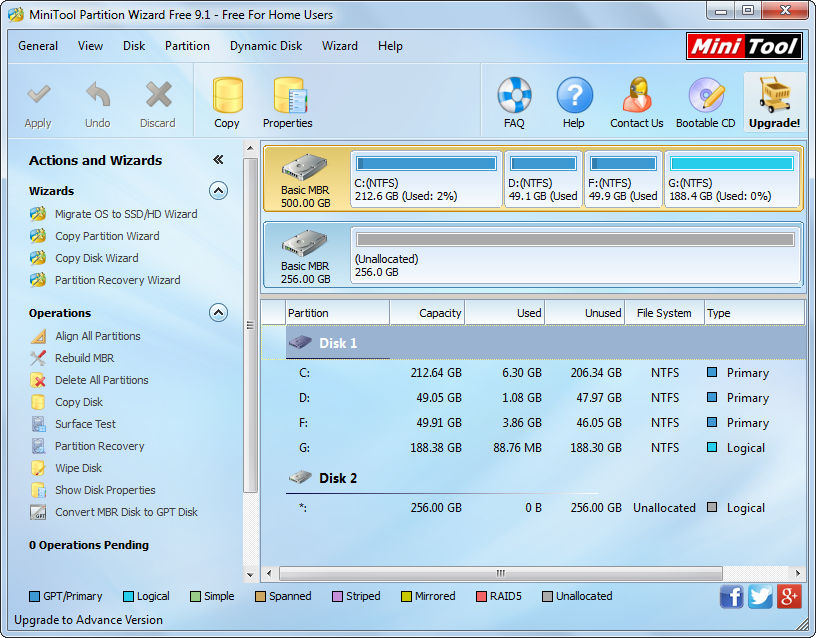The height and width of the screenshot is (638, 816).
Task: Select the G:(NTFS) partition block in disk map
Action: tap(731, 180)
